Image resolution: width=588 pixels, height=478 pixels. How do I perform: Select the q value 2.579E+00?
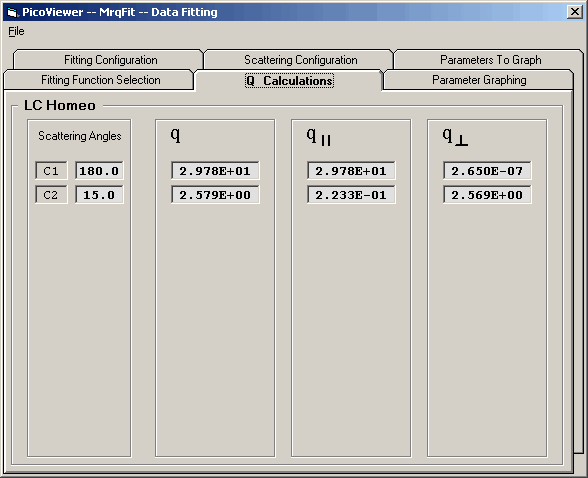[215, 195]
